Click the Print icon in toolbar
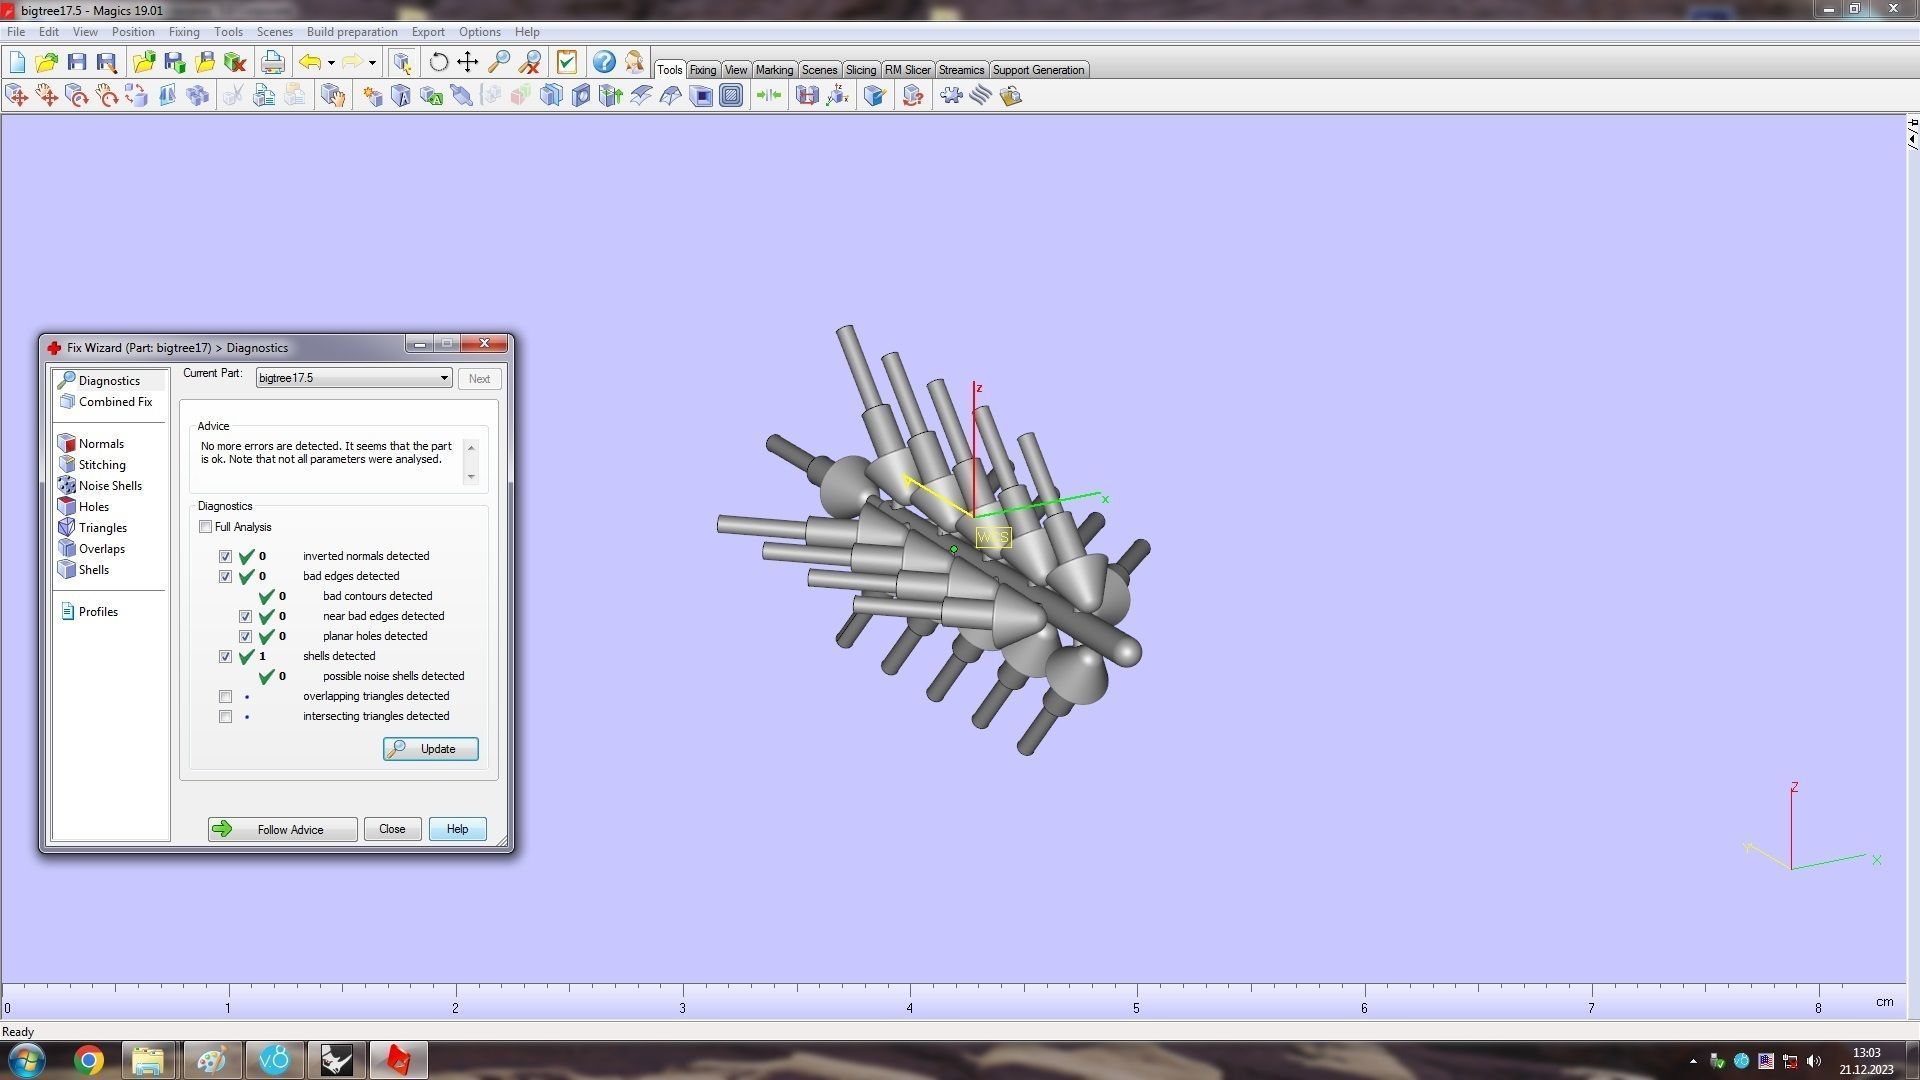The image size is (1920, 1080). click(x=272, y=62)
